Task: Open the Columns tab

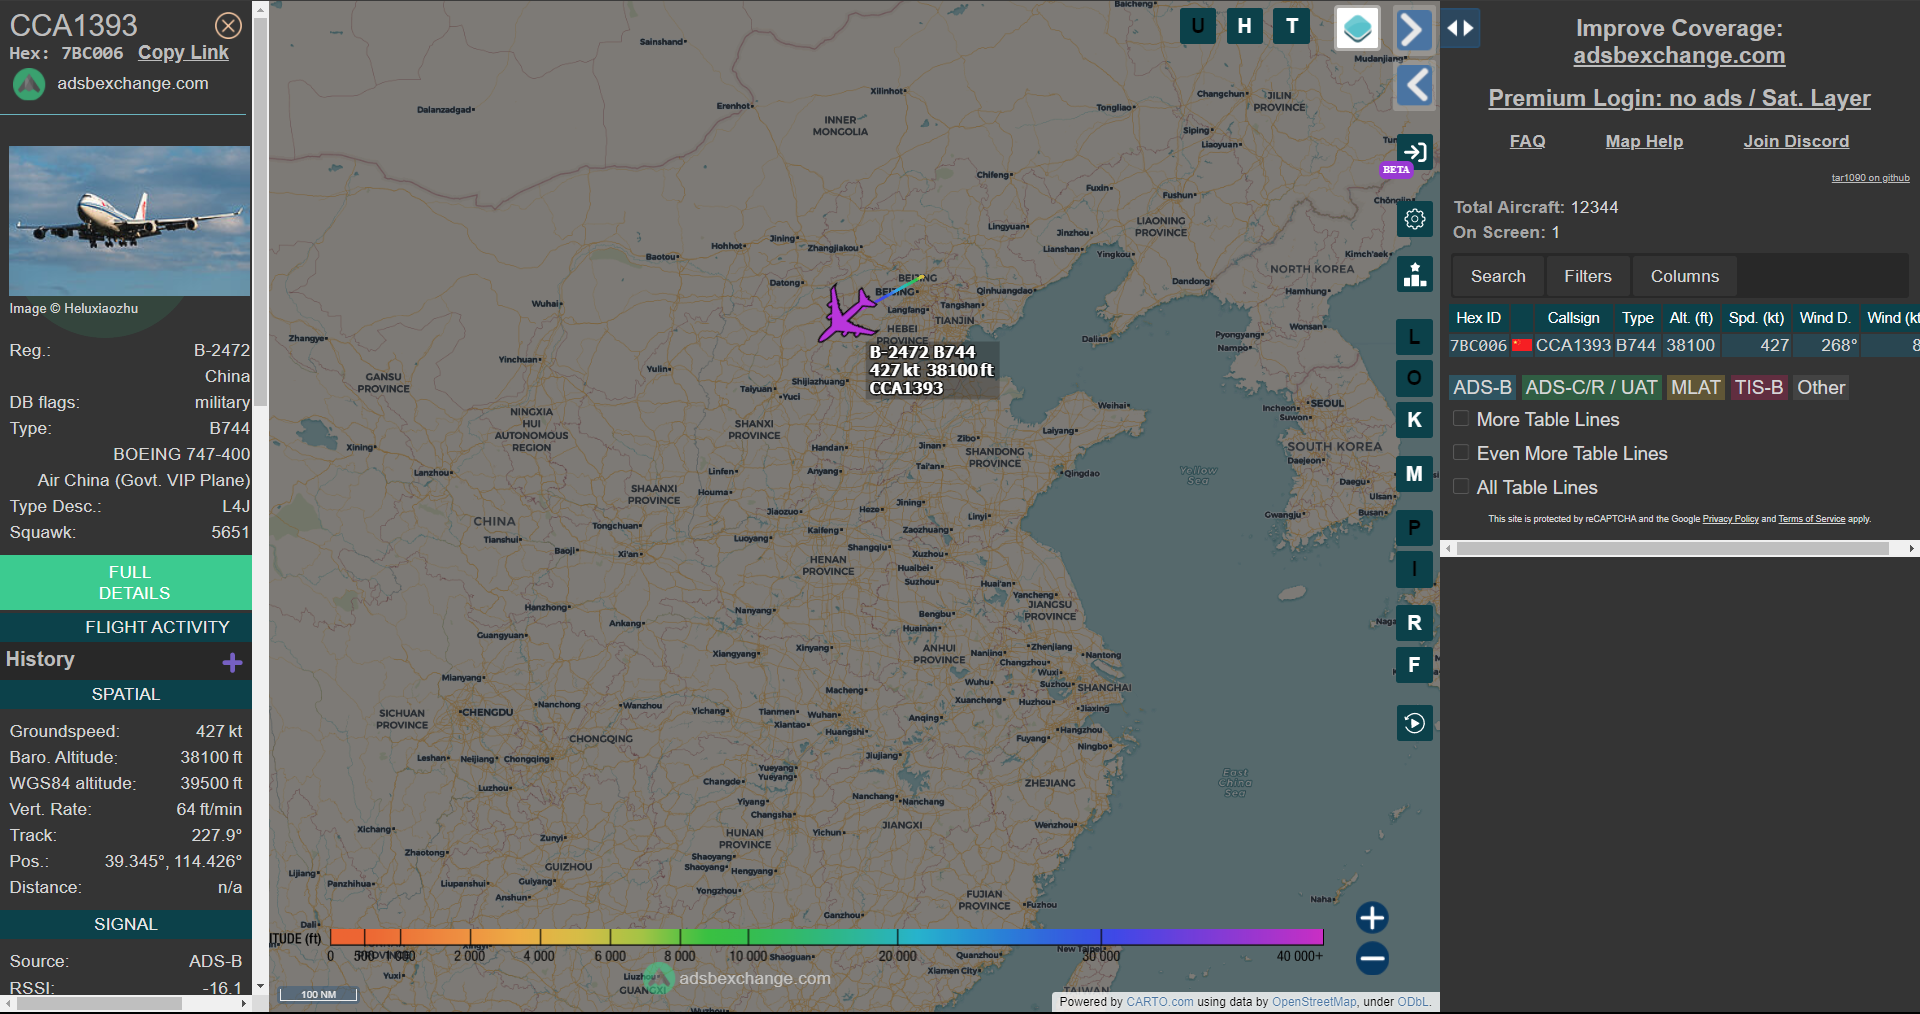Action: tap(1684, 276)
